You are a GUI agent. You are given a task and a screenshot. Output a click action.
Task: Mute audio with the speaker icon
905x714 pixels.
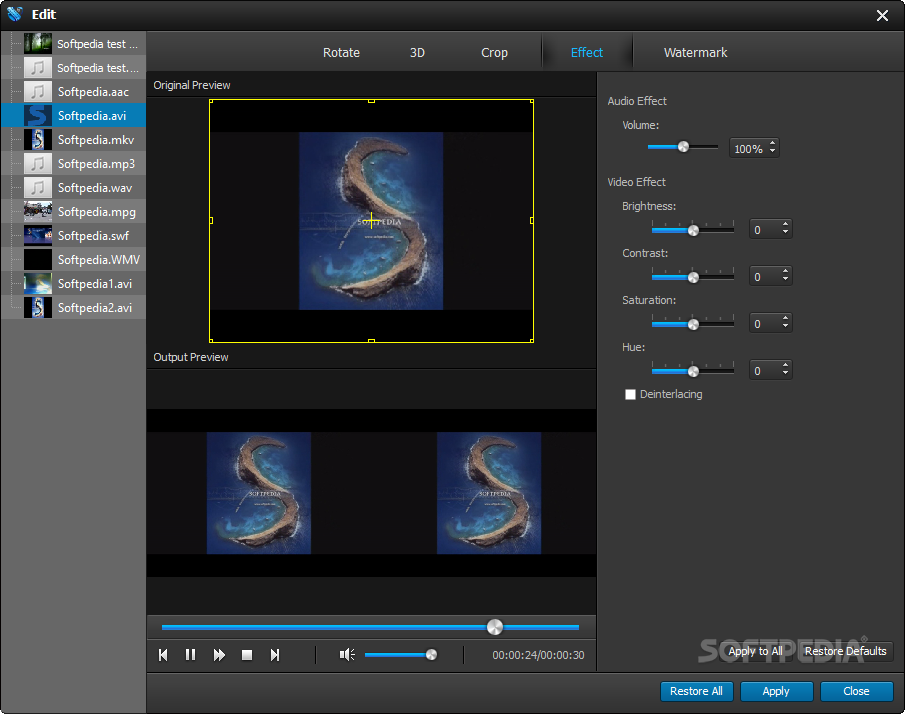pyautogui.click(x=347, y=655)
